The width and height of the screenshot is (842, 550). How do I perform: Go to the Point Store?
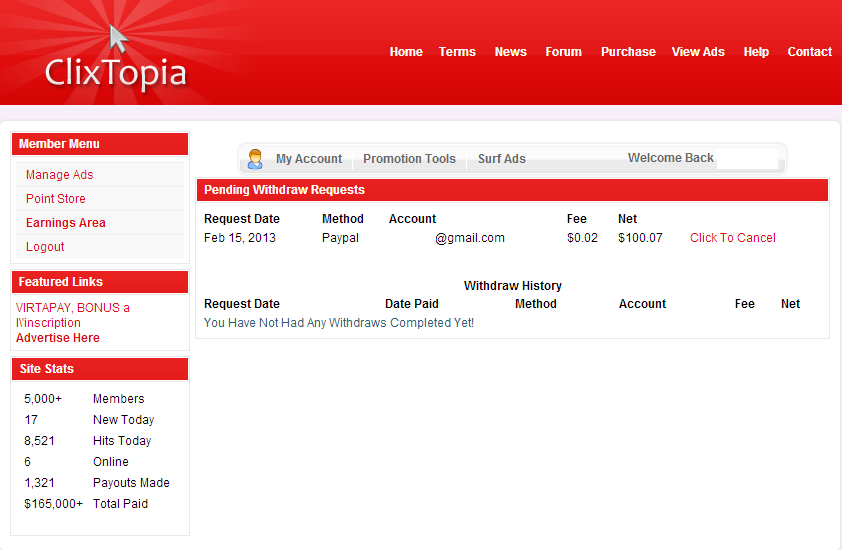(56, 199)
